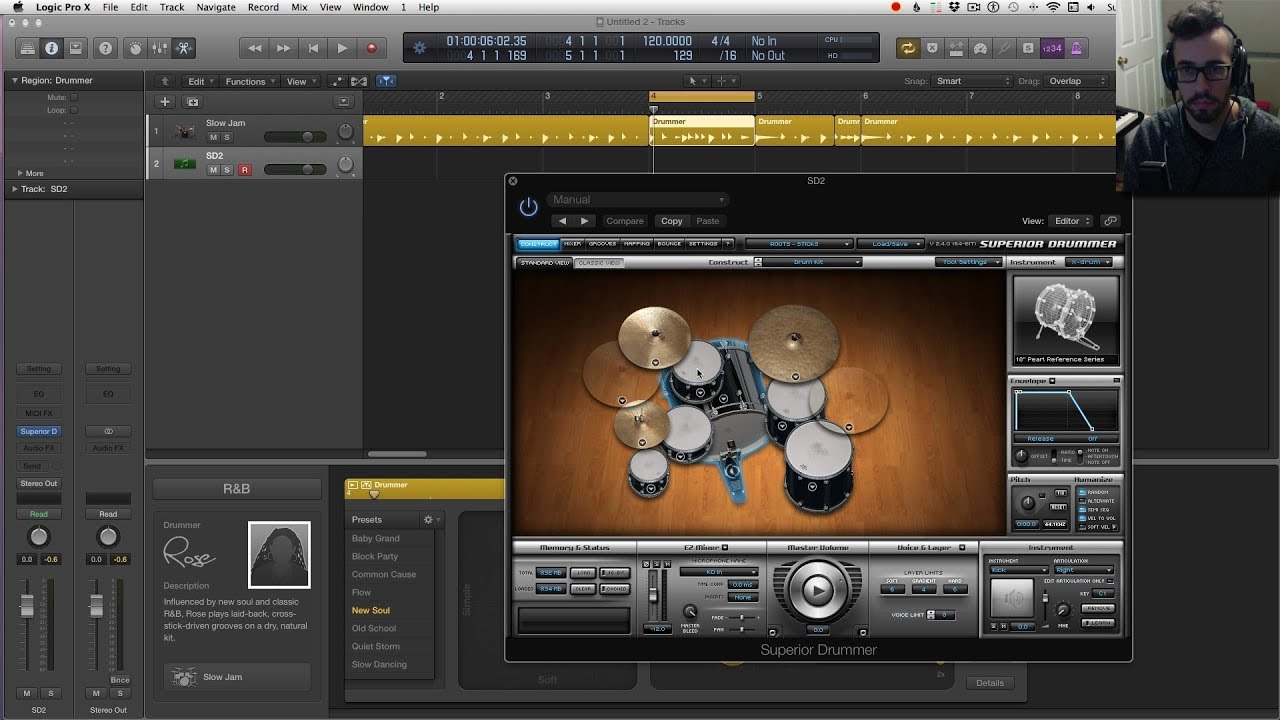Screen dimensions: 1280x720
Task: Open the Library panel icon
Action: point(27,48)
